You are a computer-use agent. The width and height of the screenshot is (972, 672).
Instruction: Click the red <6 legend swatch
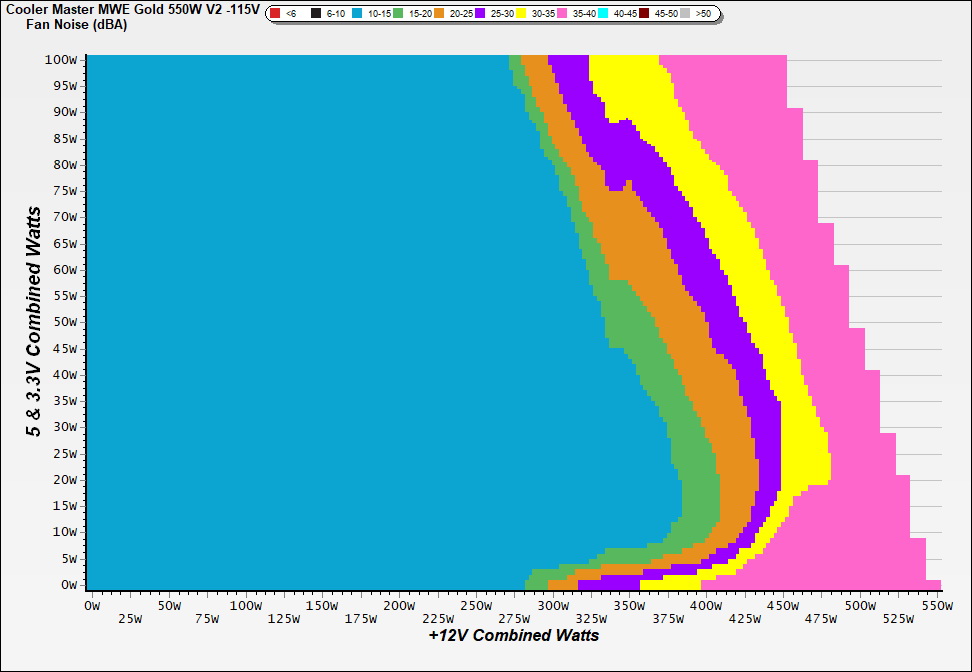click(275, 14)
